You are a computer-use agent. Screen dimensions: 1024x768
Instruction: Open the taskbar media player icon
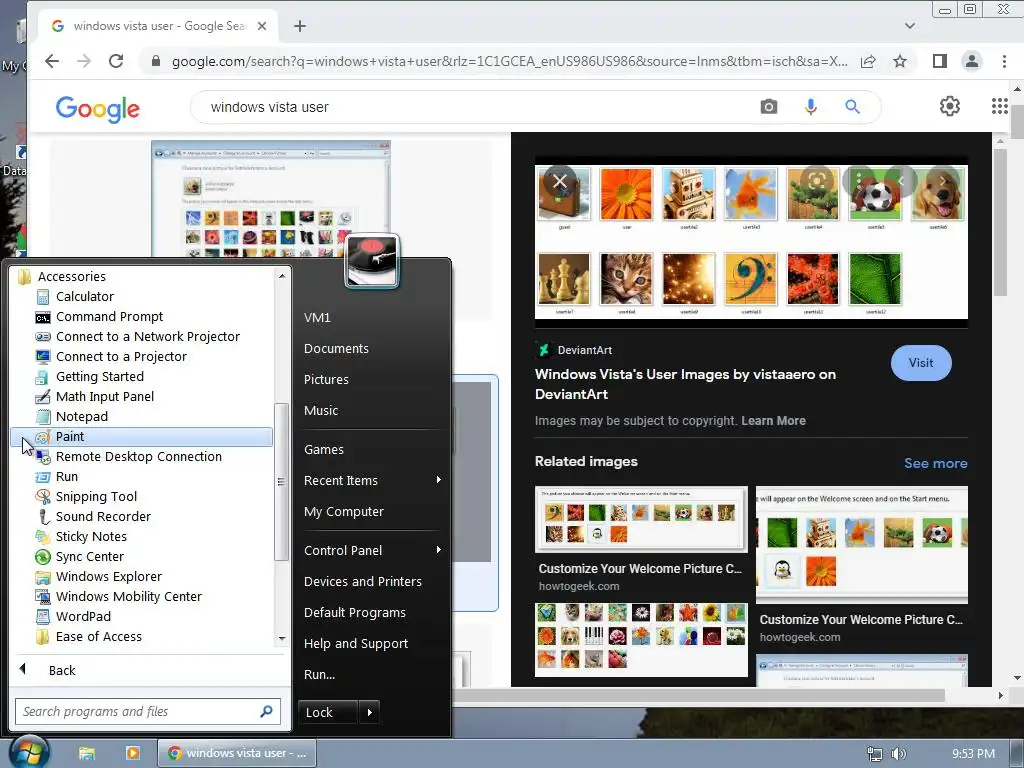click(x=133, y=753)
